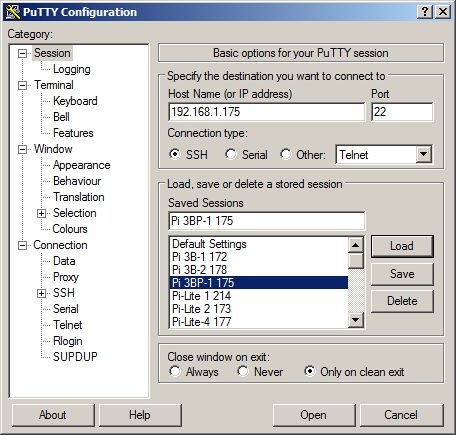456x435 pixels.
Task: Open the Bell settings category
Action: [61, 117]
